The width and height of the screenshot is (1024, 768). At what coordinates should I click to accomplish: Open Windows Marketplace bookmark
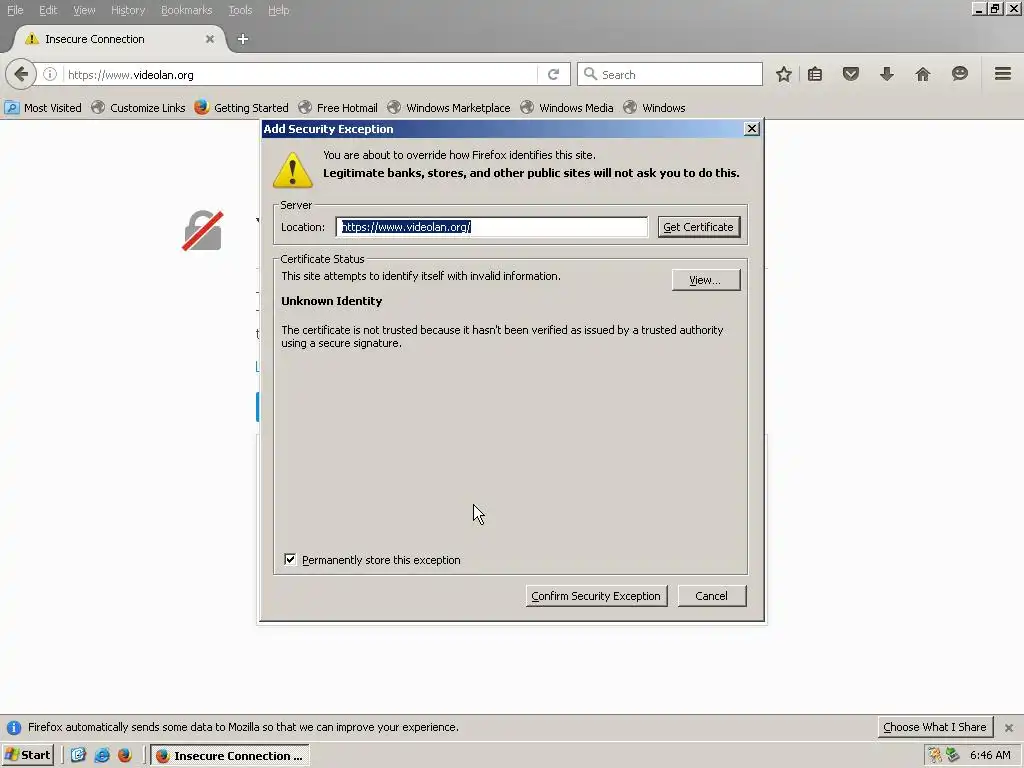point(449,108)
